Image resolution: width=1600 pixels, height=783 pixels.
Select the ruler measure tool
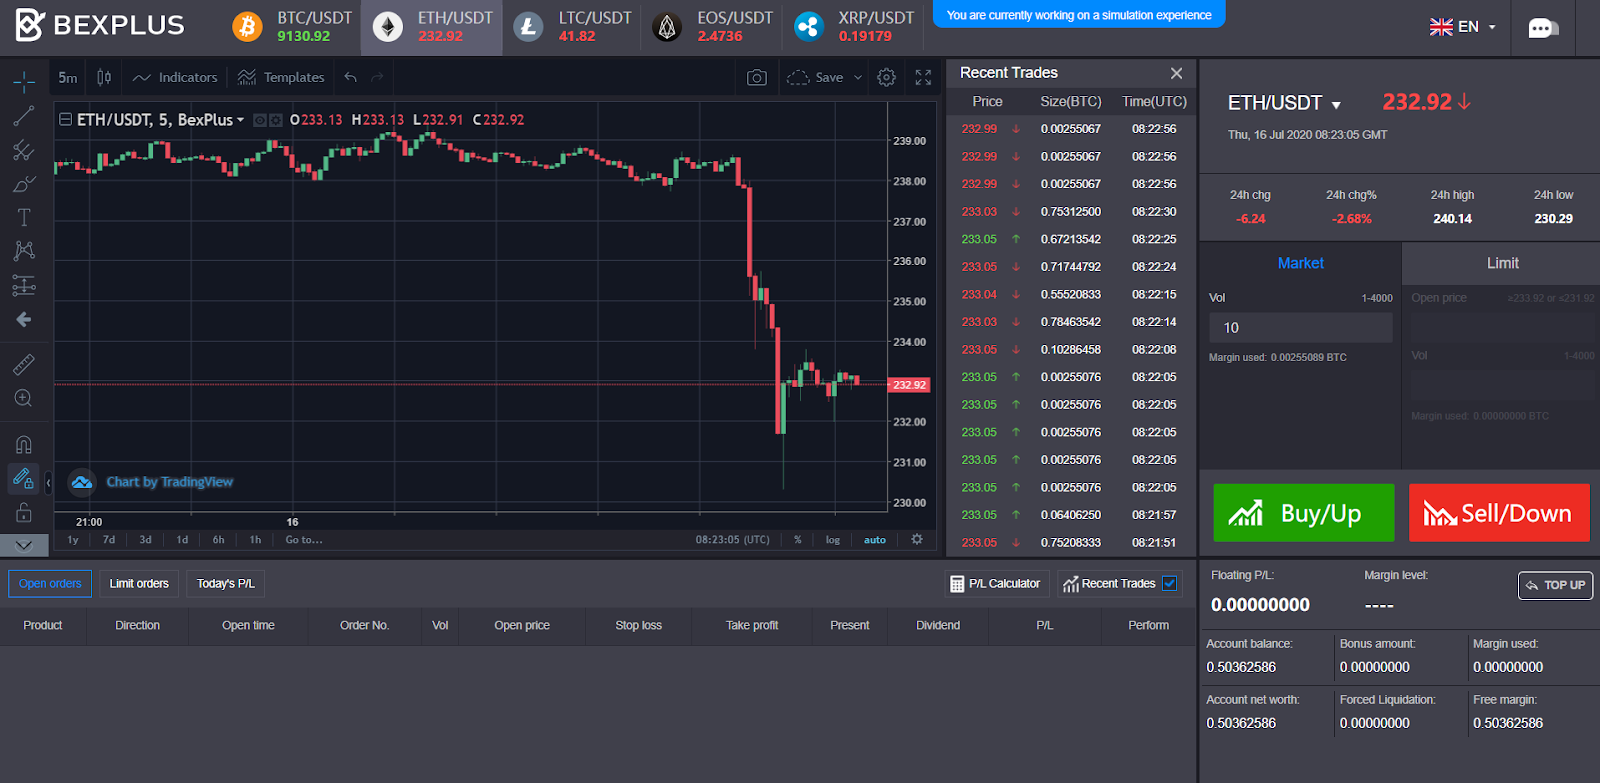[x=24, y=364]
